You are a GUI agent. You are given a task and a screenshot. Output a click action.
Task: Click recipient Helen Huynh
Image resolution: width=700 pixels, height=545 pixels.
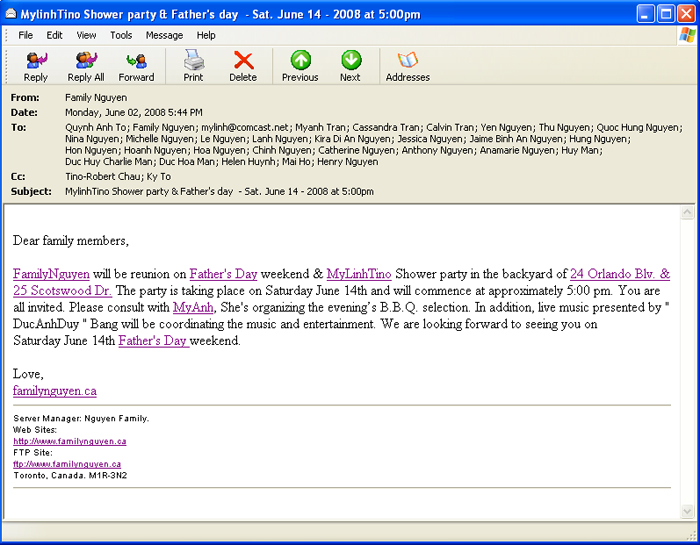[x=248, y=162]
